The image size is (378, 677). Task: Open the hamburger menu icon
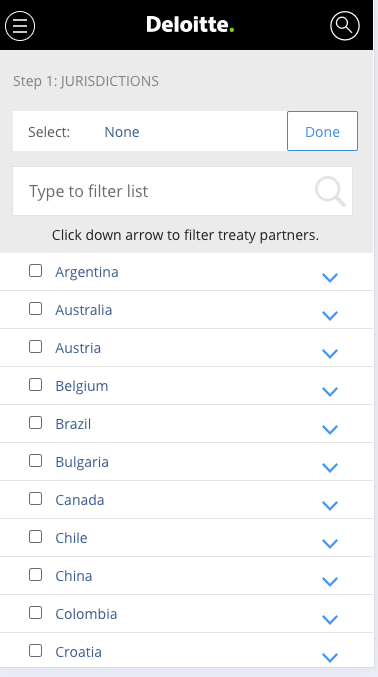(20, 26)
